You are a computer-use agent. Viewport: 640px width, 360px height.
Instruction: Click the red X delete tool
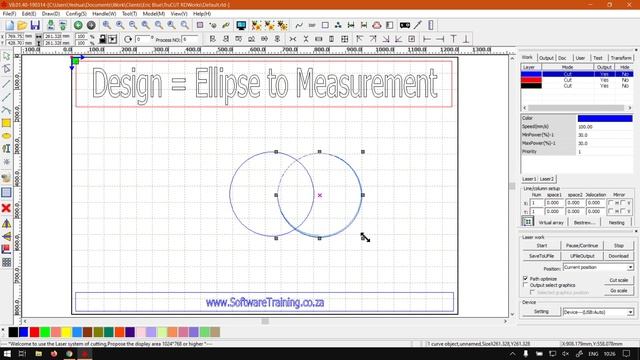point(6,208)
